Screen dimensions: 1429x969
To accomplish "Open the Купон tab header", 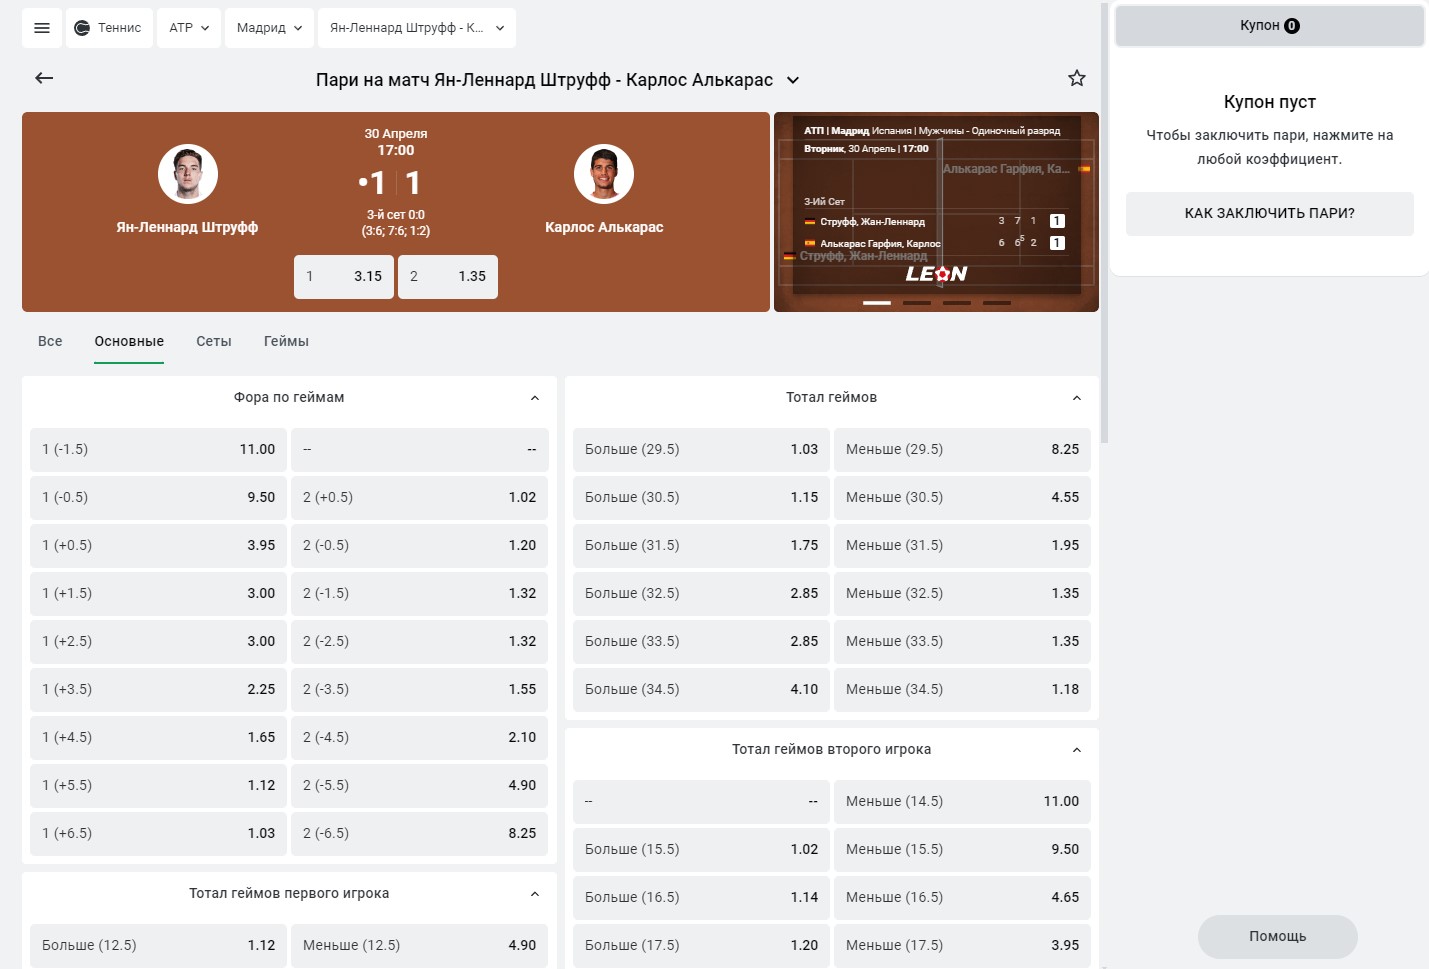I will pyautogui.click(x=1270, y=26).
